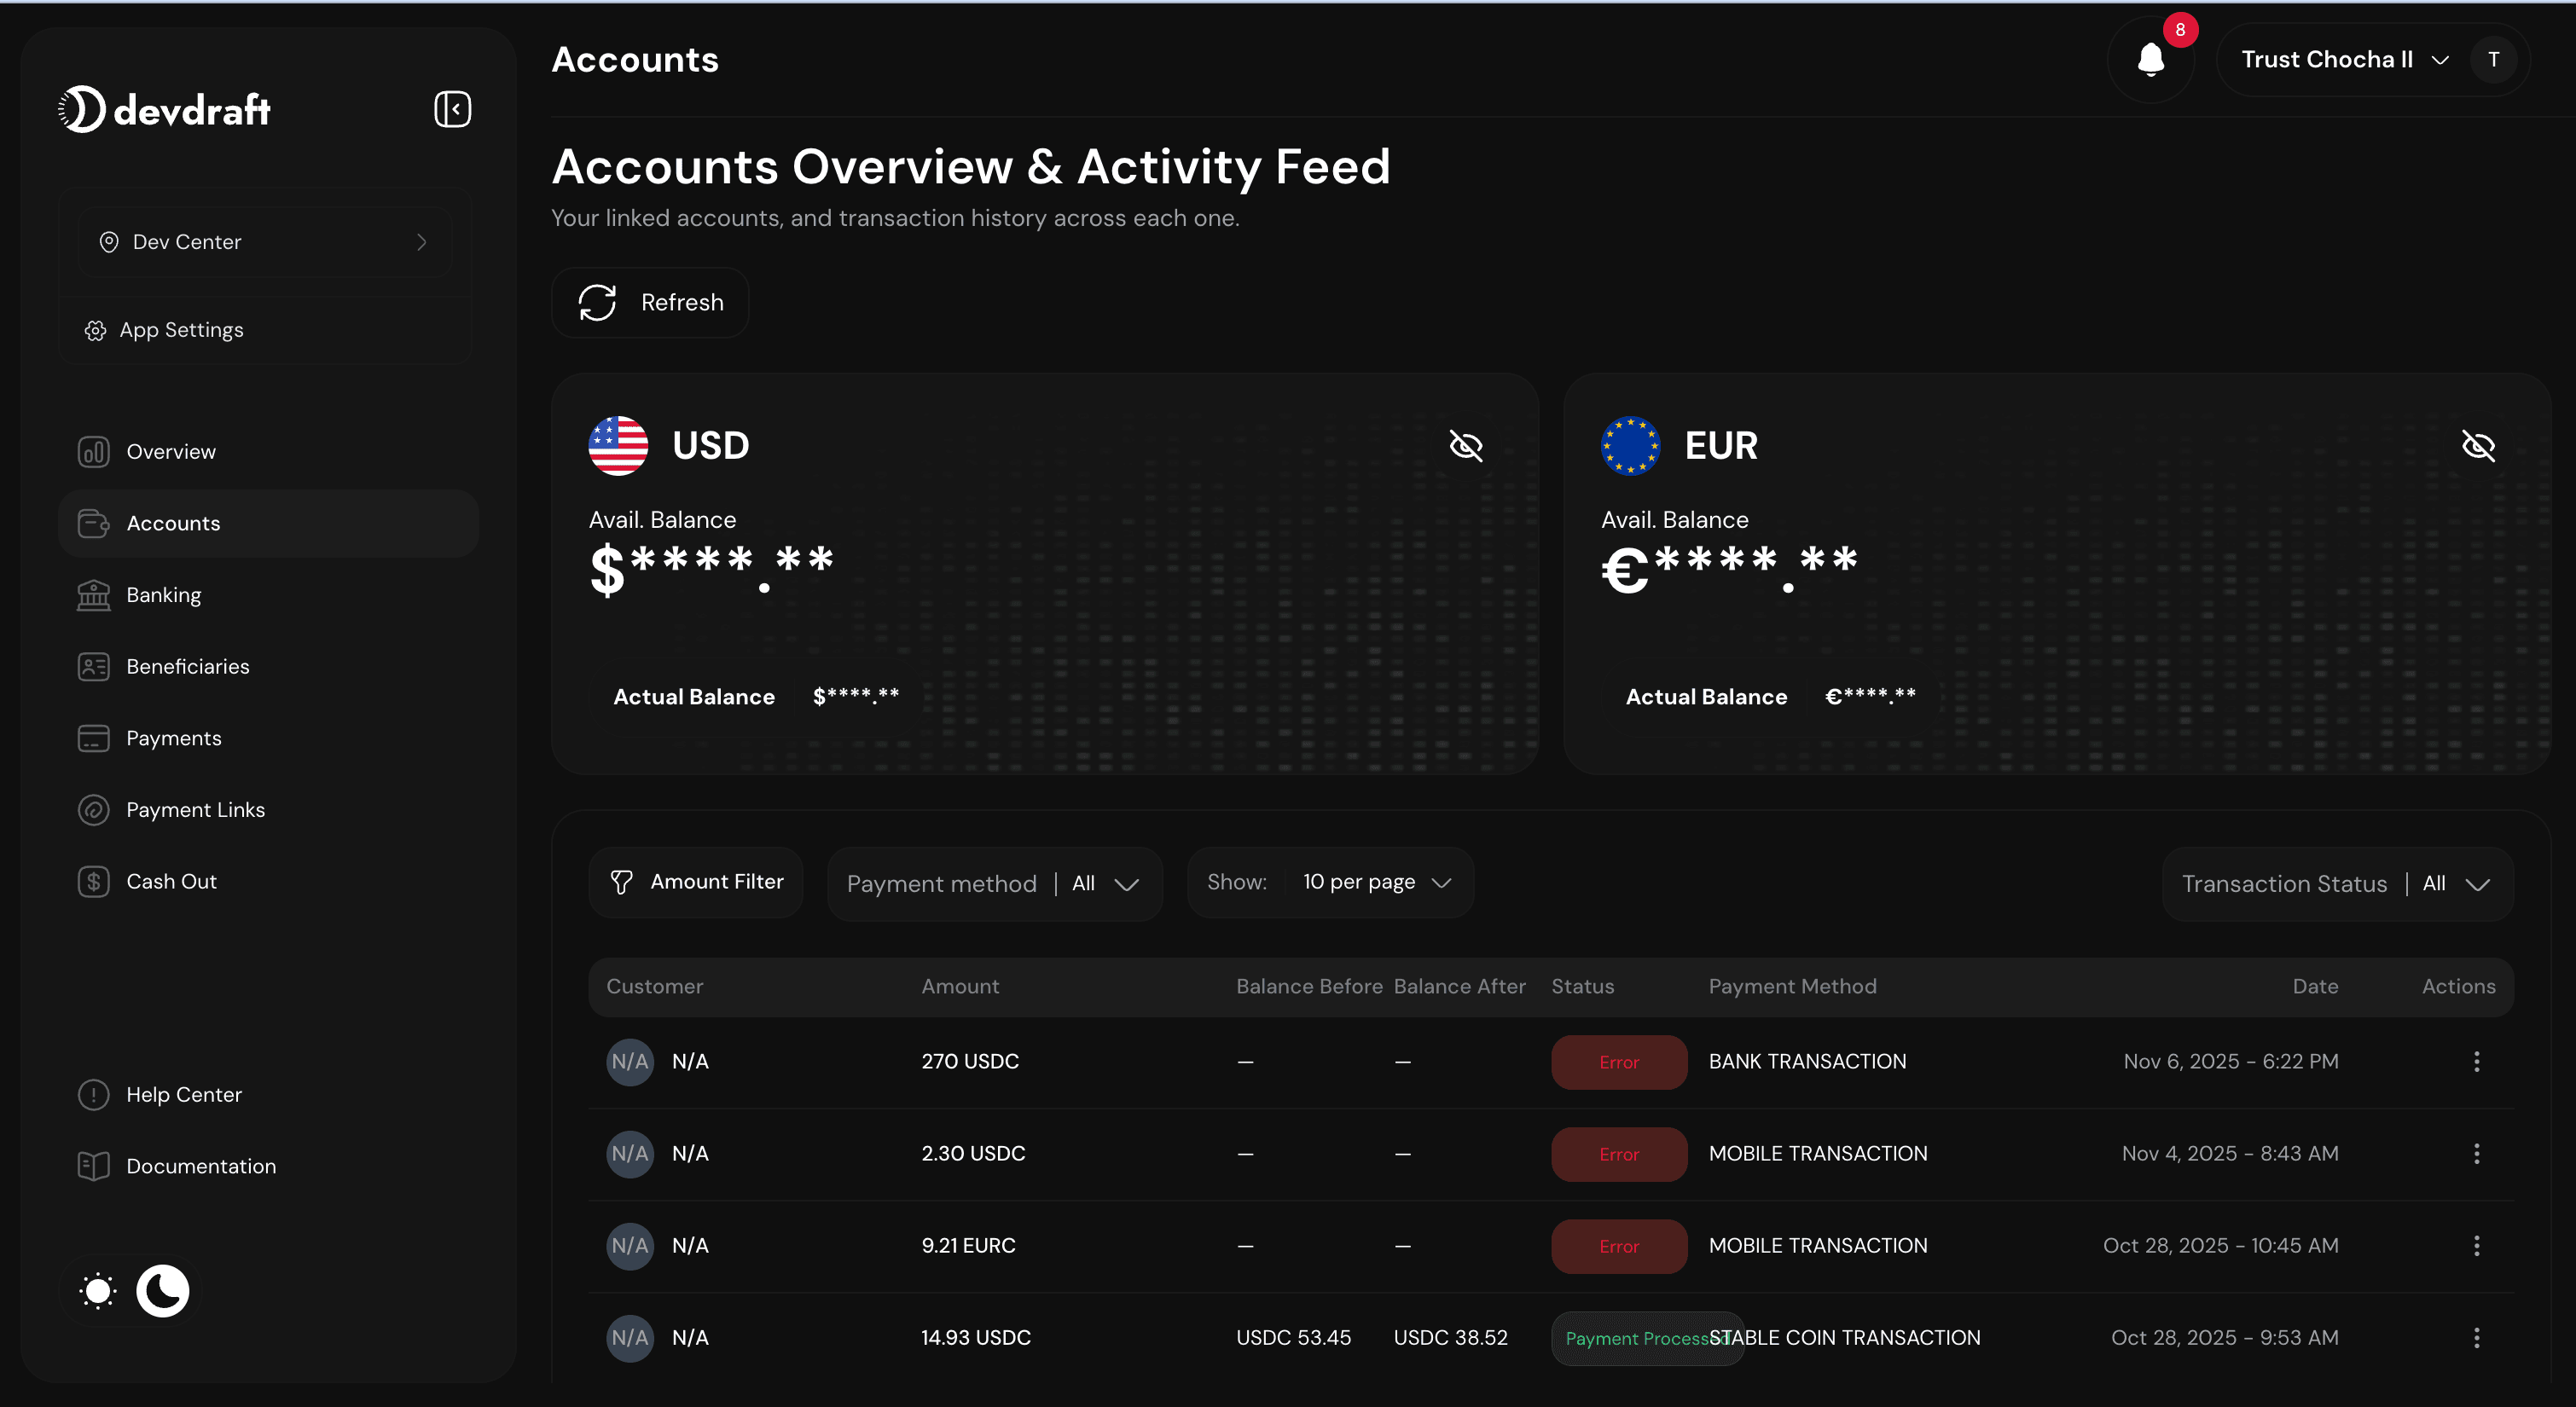Open the Accounts section in the sidebar
The height and width of the screenshot is (1407, 2576).
pyautogui.click(x=173, y=522)
